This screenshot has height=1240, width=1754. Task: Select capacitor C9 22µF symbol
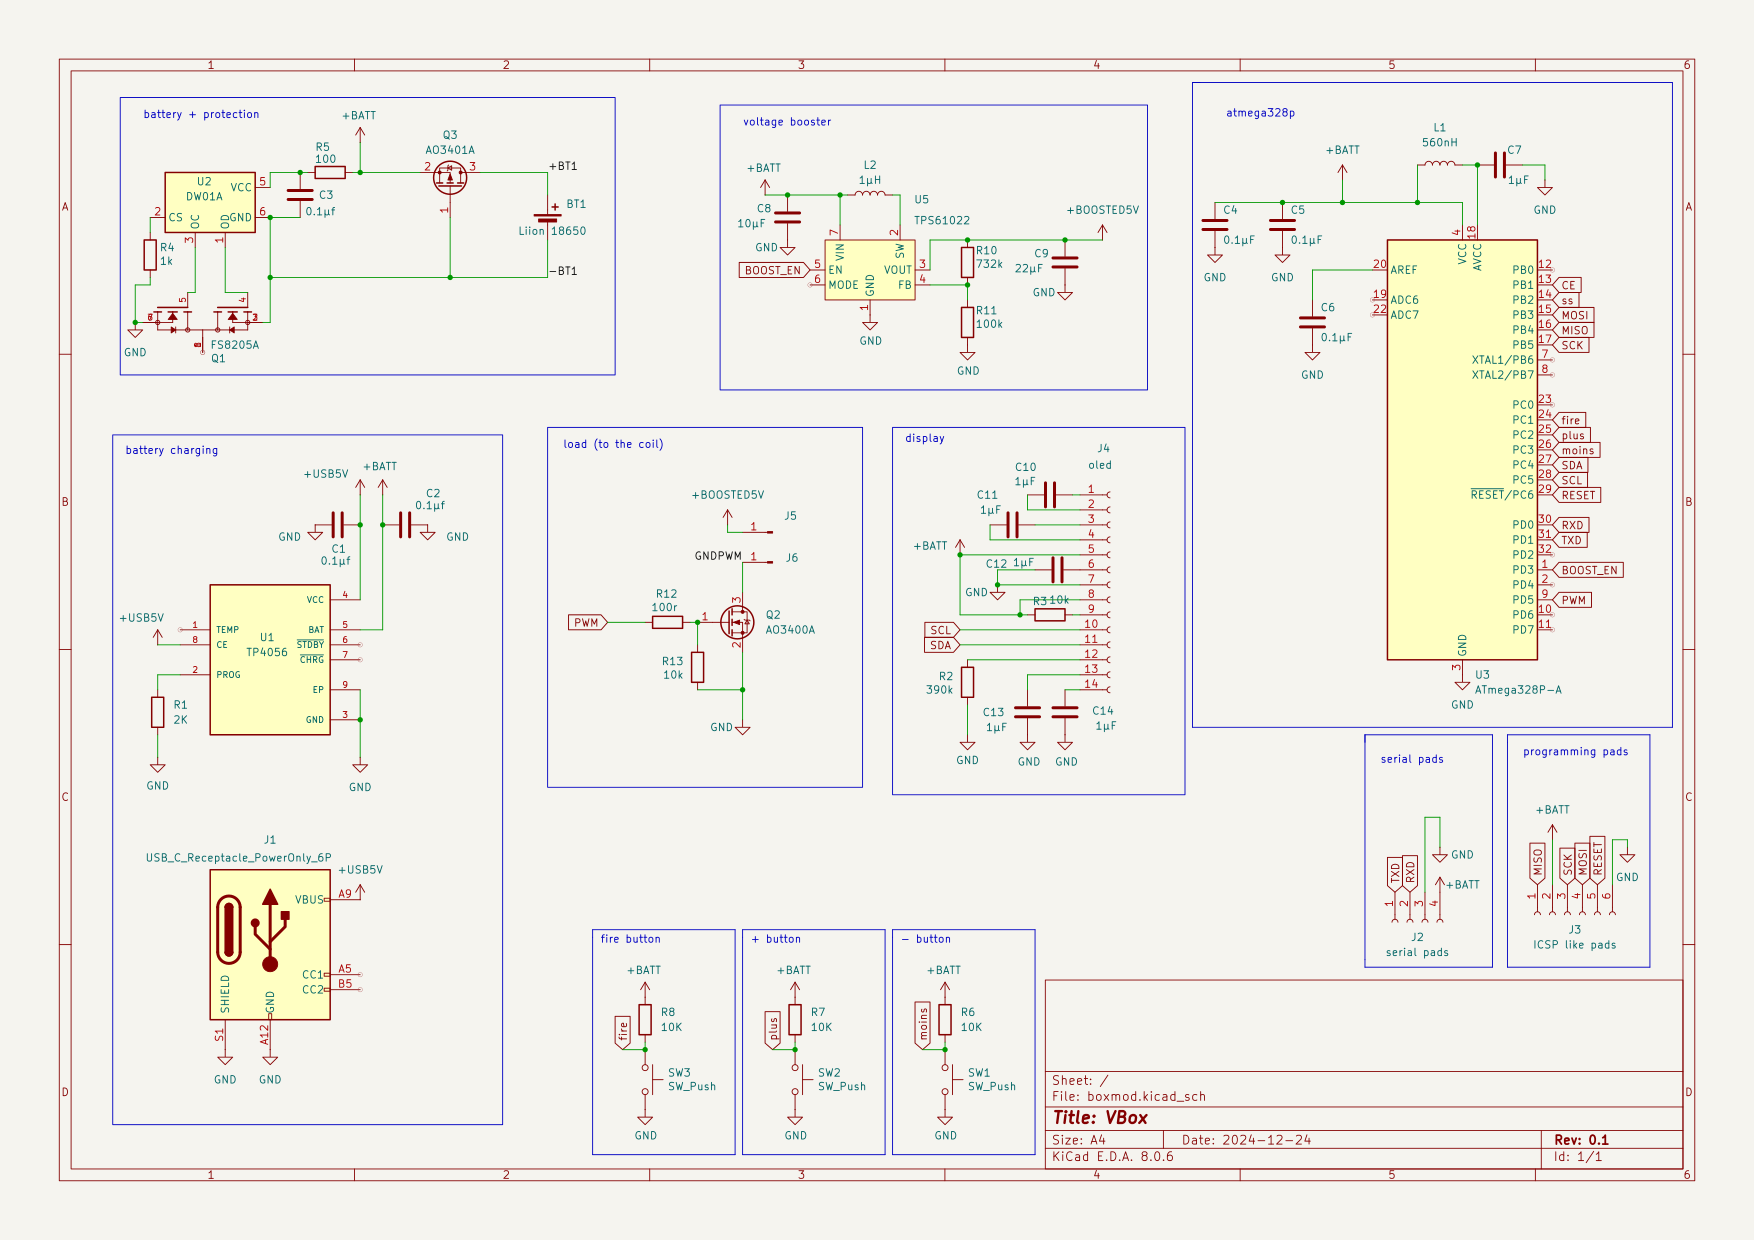(1065, 262)
